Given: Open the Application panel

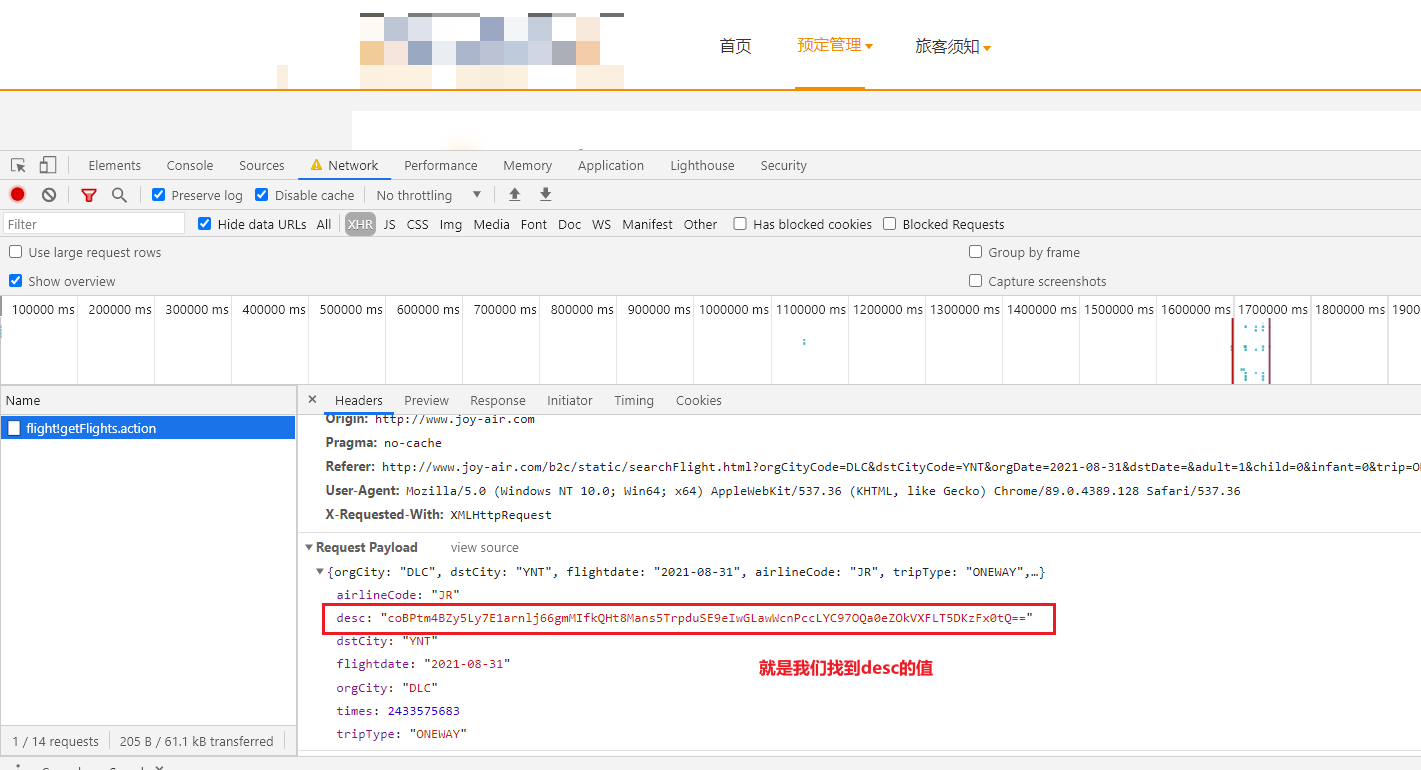Looking at the screenshot, I should click(611, 165).
